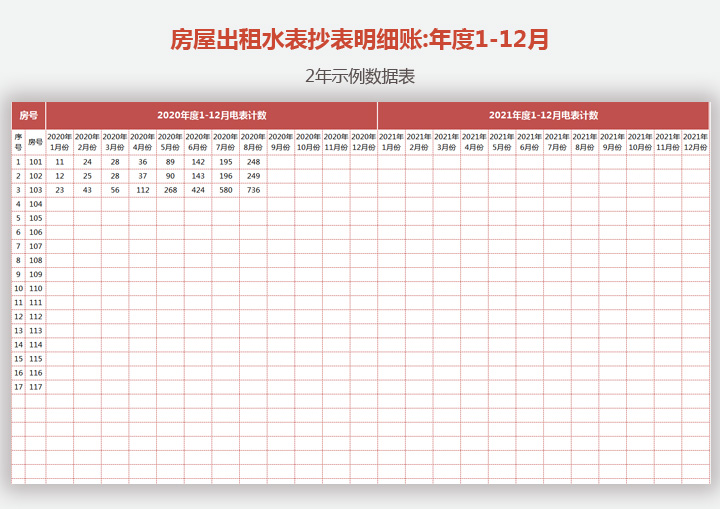Select the value 12 in room 102's row

(x=60, y=176)
